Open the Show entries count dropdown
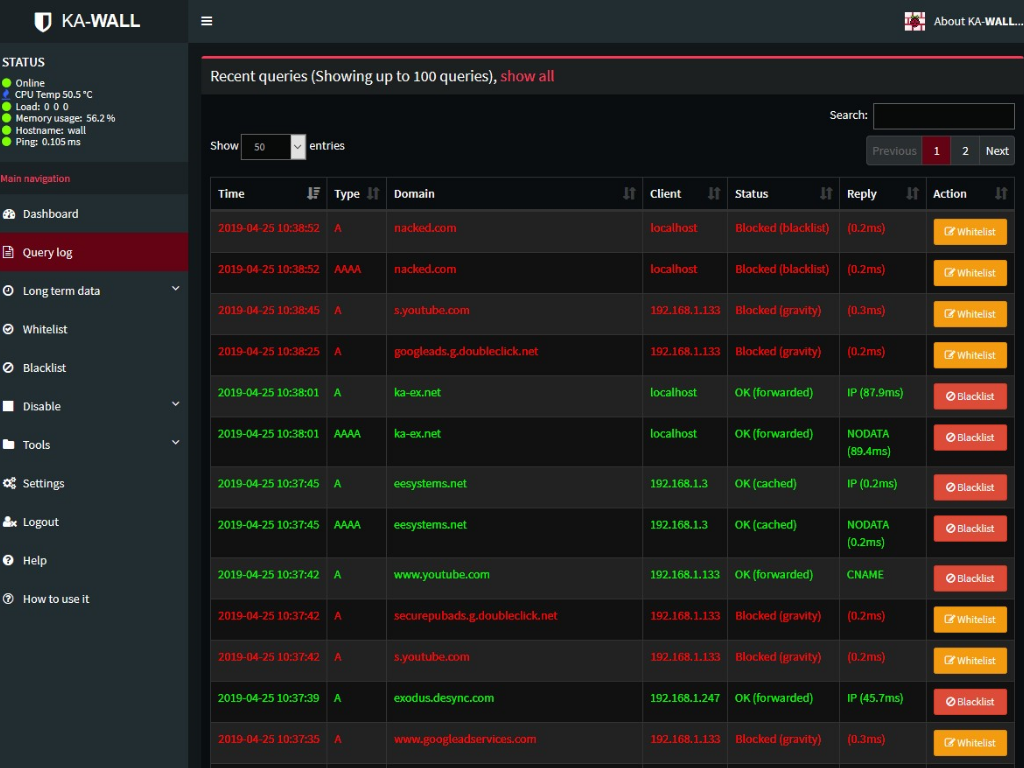 273,147
